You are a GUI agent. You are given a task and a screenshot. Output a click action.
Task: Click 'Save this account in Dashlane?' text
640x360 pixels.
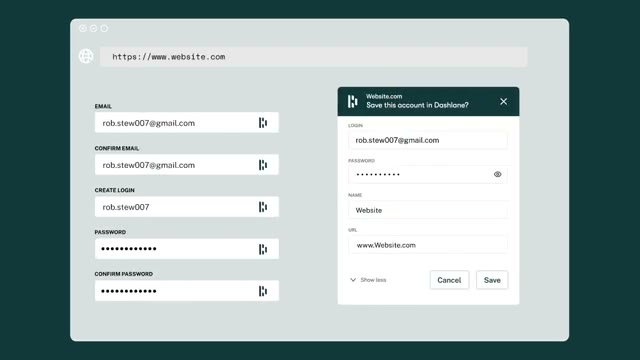[x=417, y=105]
